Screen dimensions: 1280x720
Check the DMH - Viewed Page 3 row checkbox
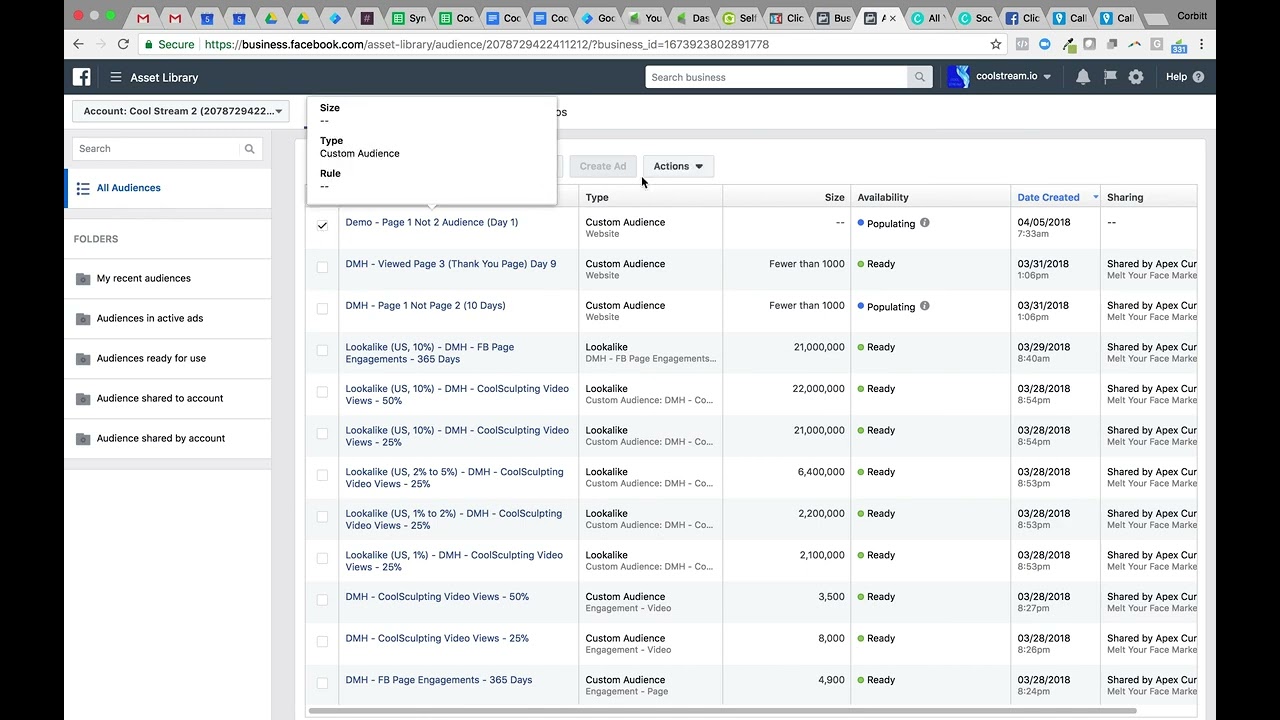coord(322,267)
